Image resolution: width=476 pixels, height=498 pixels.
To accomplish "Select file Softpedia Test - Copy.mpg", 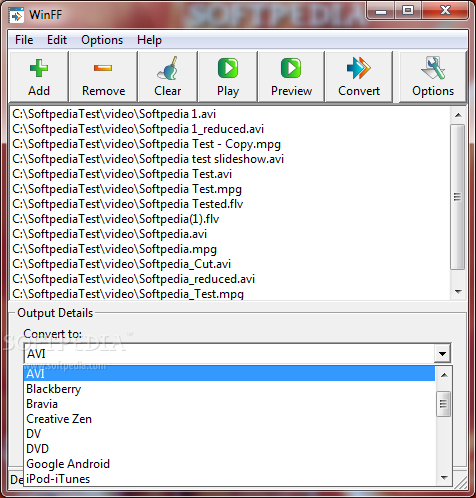I will coord(230,144).
